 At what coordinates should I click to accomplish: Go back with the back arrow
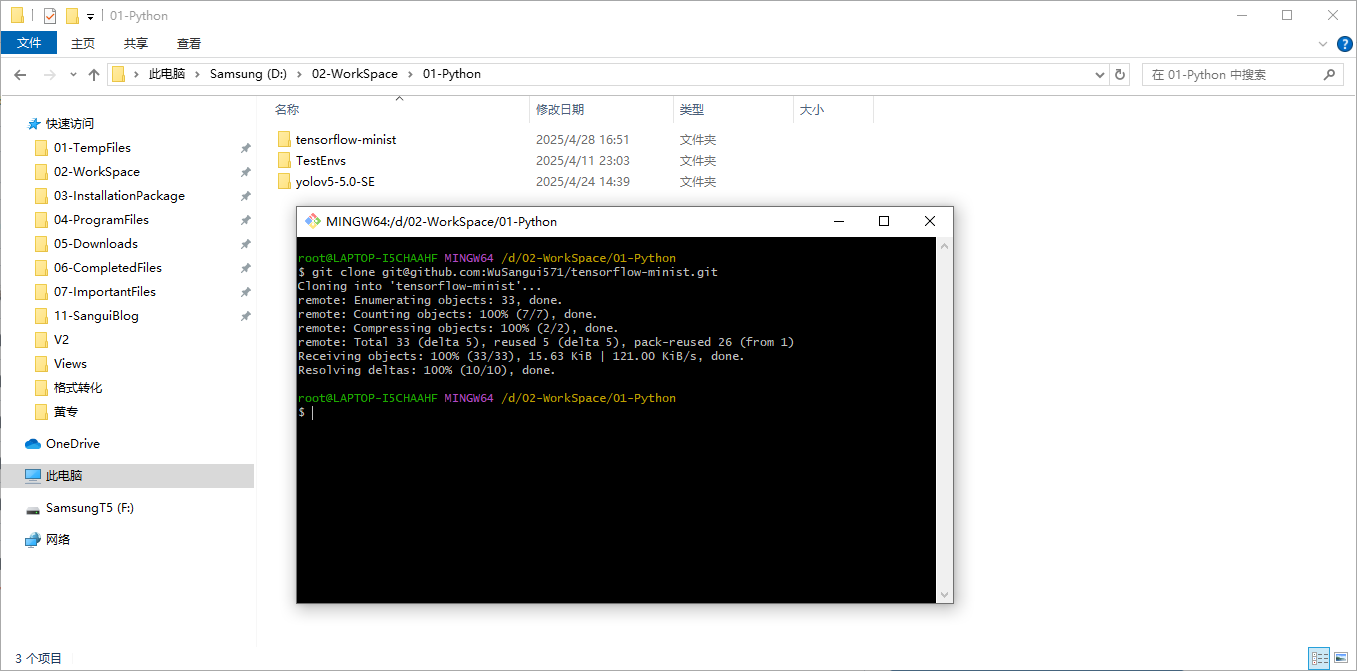point(19,74)
